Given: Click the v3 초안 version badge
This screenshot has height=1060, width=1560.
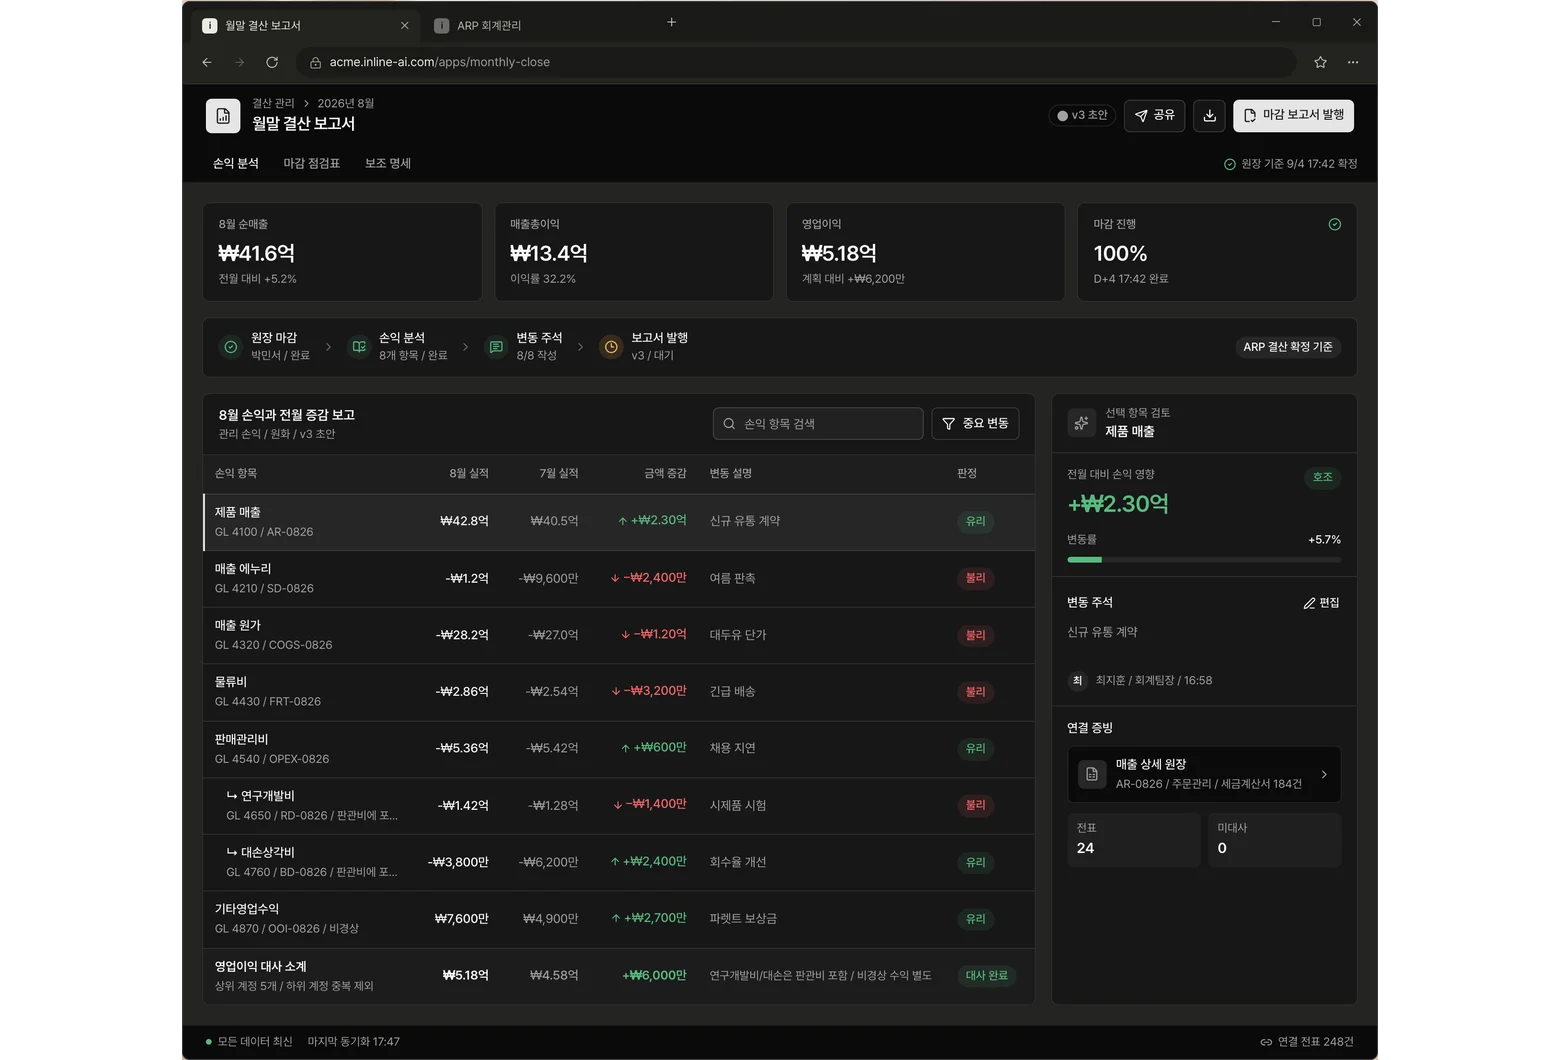Looking at the screenshot, I should (x=1082, y=116).
